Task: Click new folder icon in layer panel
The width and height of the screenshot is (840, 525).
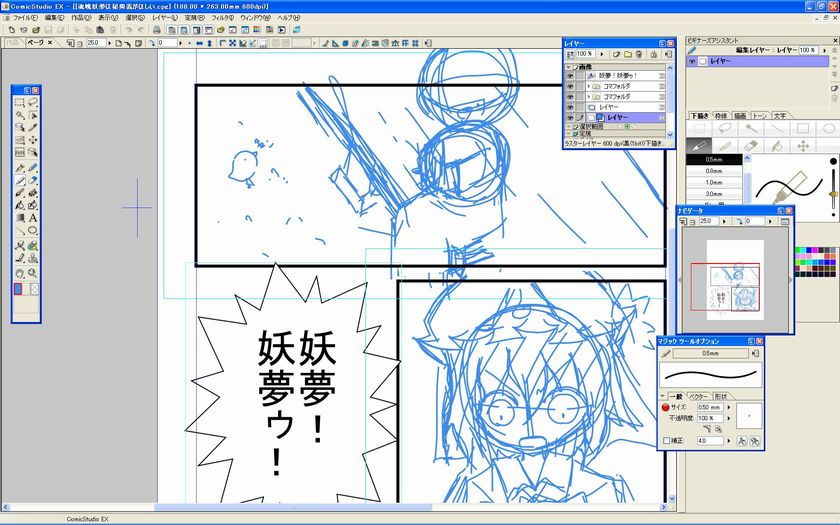Action: pyautogui.click(x=628, y=54)
